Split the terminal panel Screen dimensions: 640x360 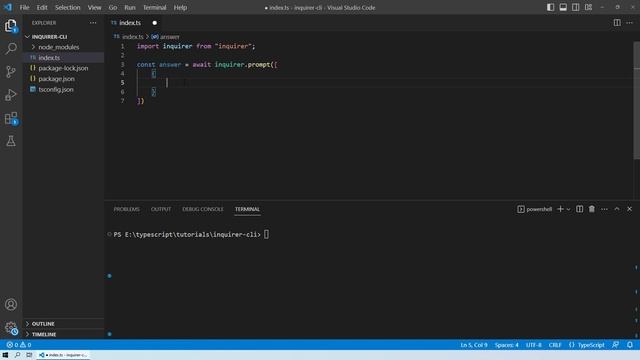tap(579, 209)
